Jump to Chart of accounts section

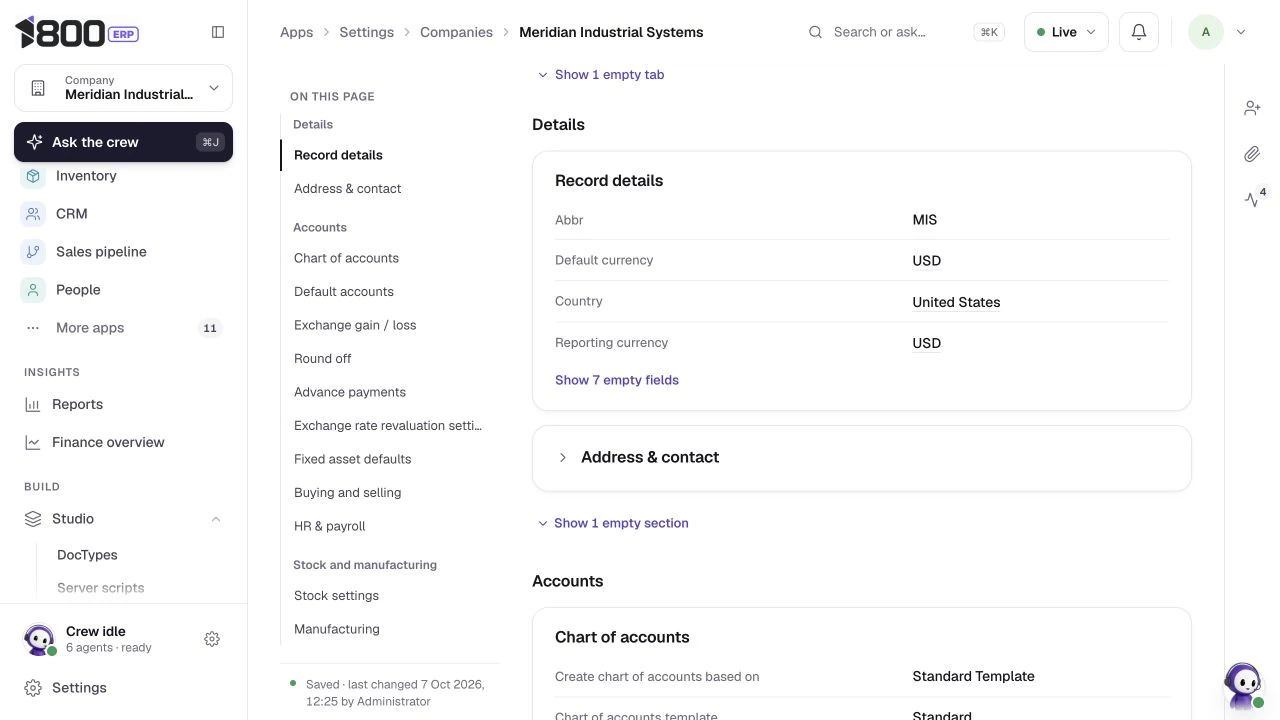pyautogui.click(x=346, y=258)
